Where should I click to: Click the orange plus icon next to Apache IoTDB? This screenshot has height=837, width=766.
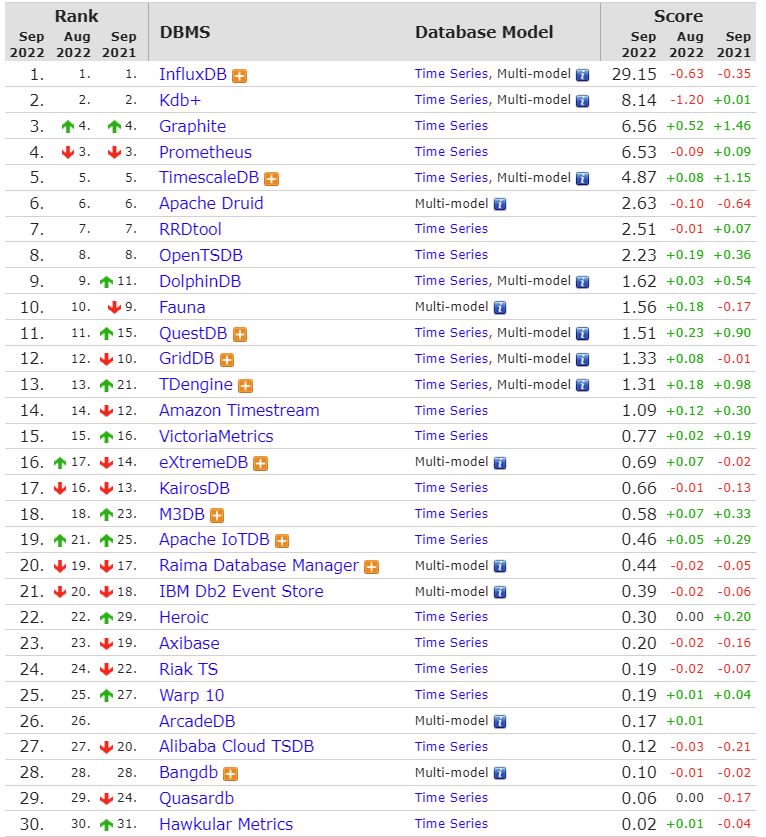[282, 541]
